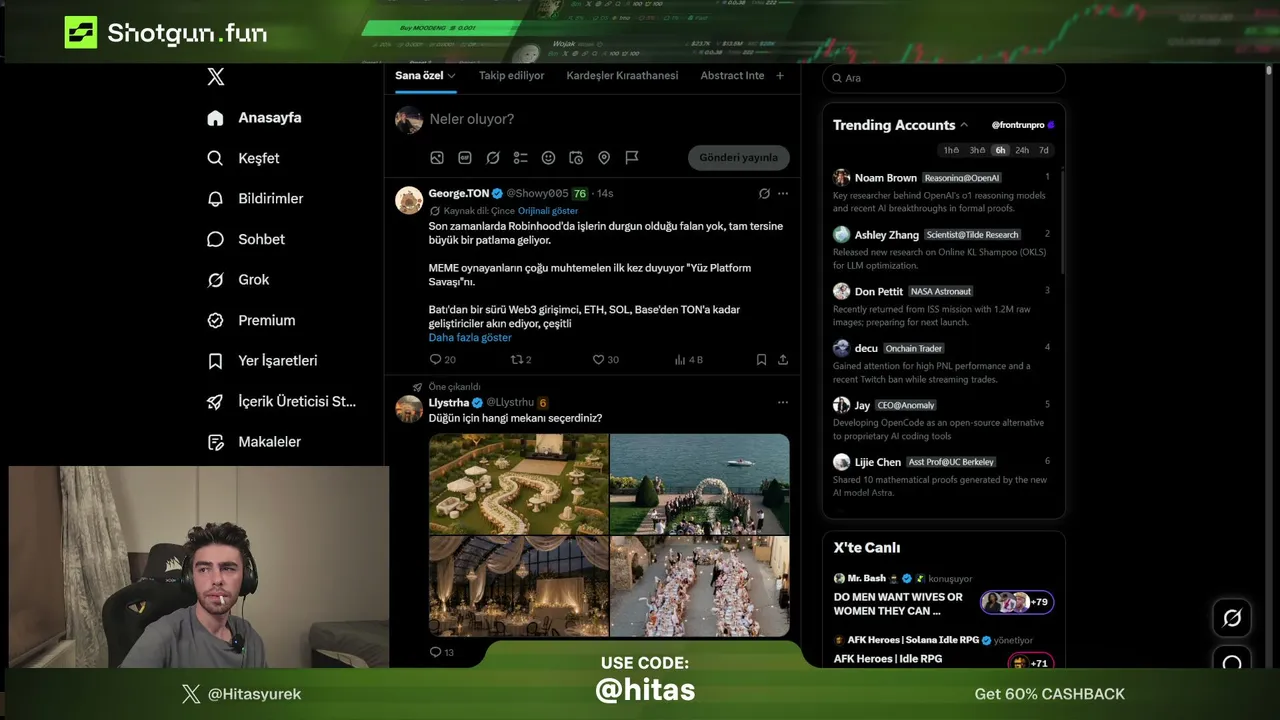The width and height of the screenshot is (1280, 720).
Task: Open the lakeside wedding ceremony image
Action: [x=700, y=484]
